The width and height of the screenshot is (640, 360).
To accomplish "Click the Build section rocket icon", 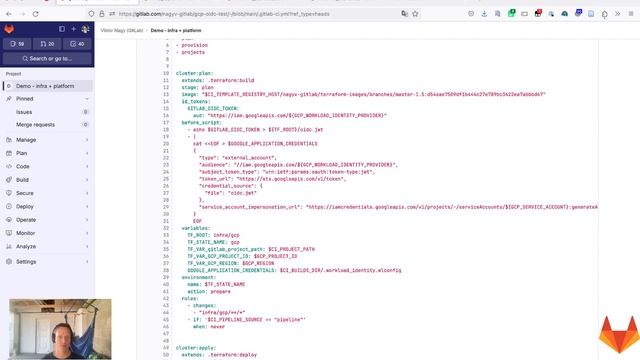I will click(x=9, y=180).
